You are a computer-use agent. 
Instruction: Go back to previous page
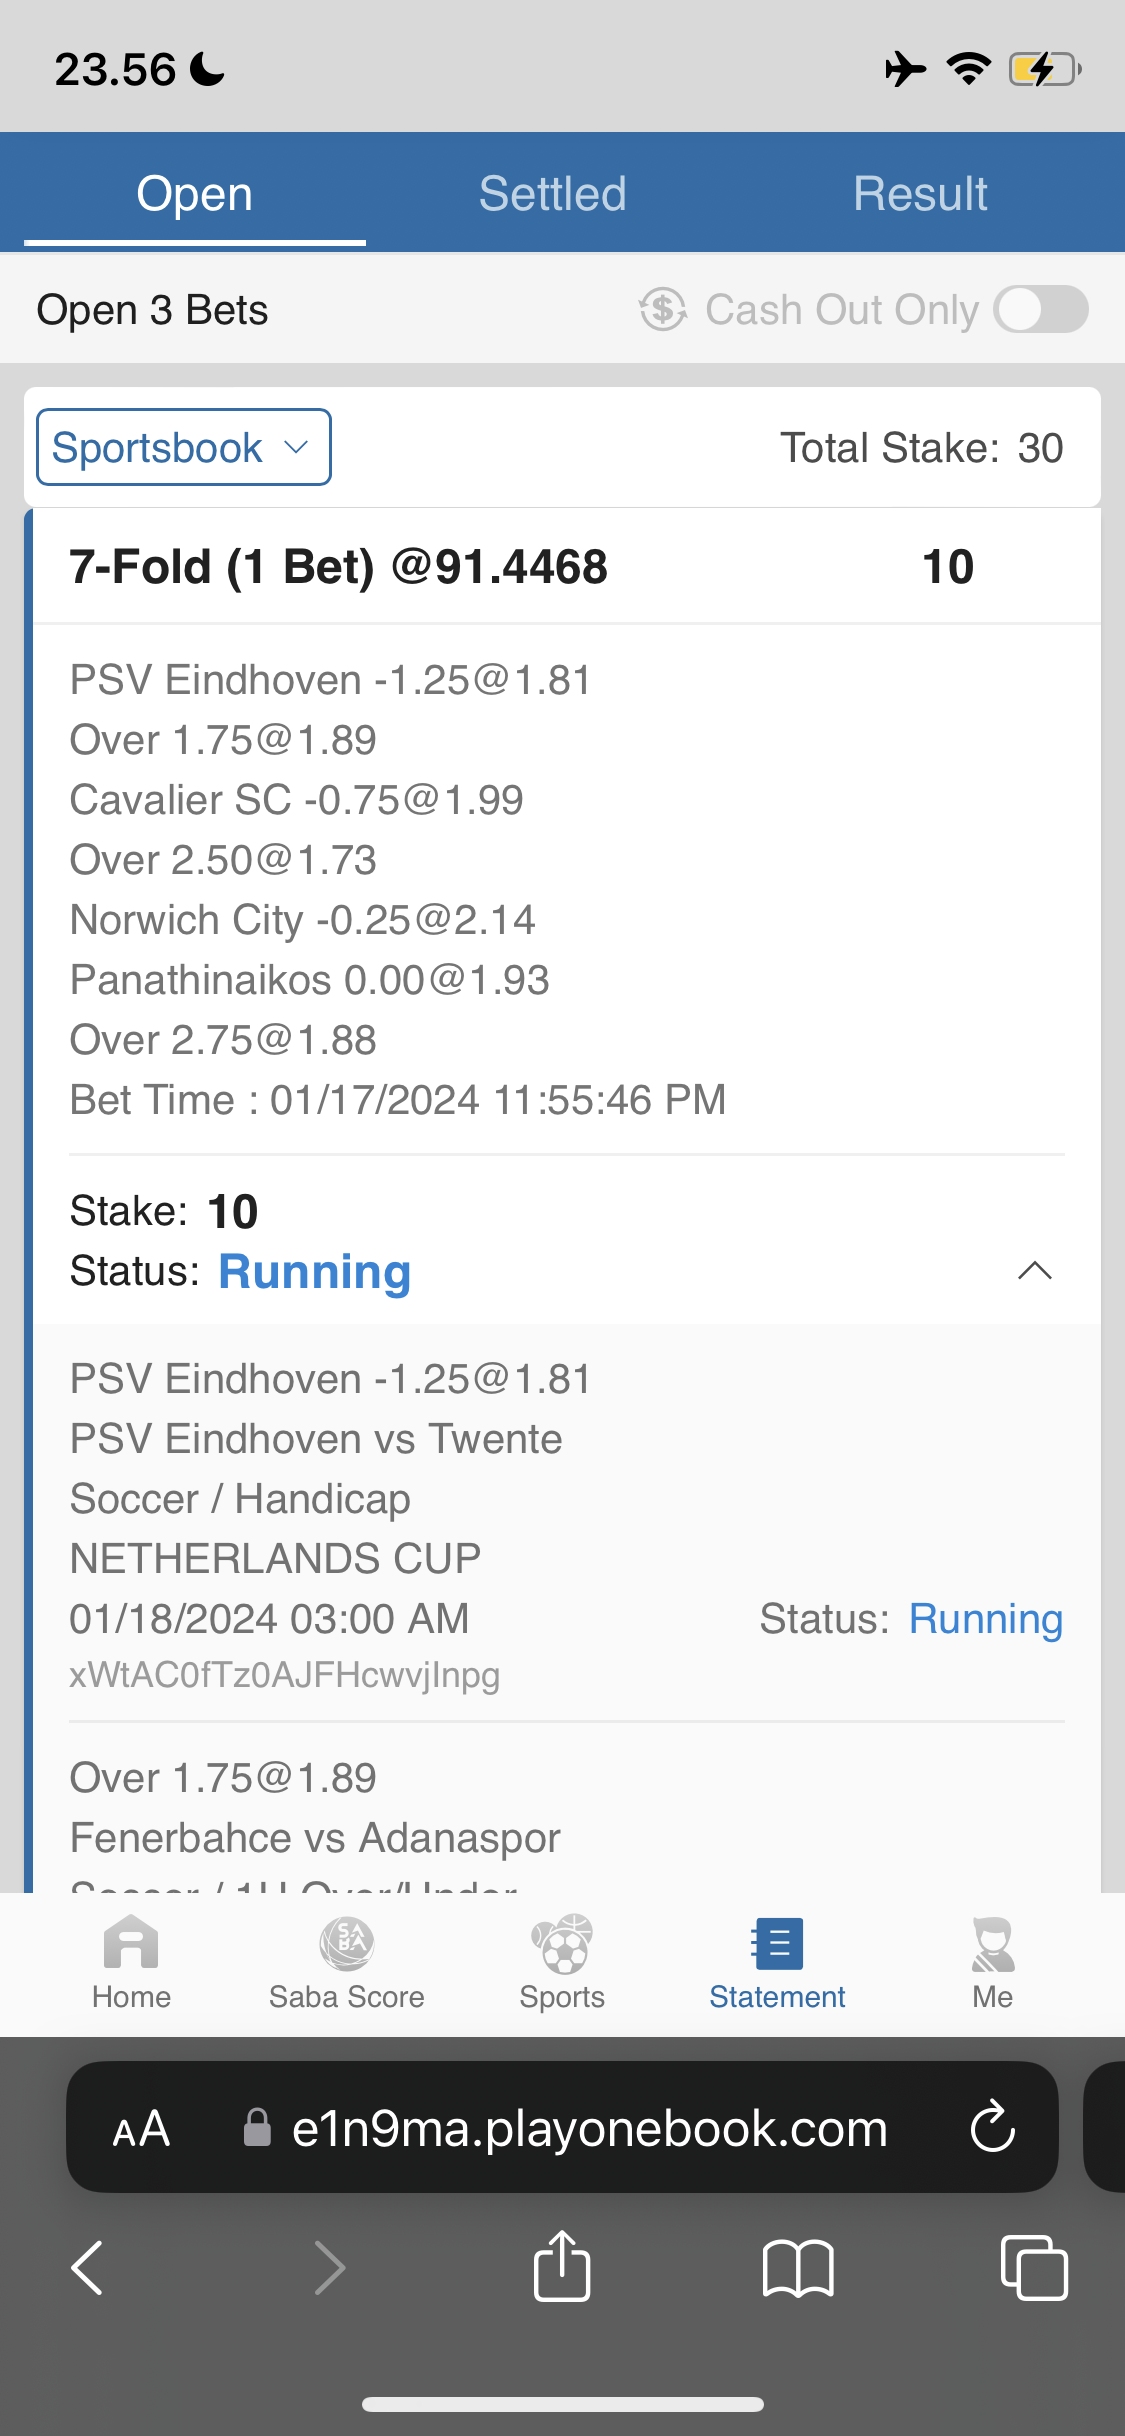click(x=88, y=2267)
